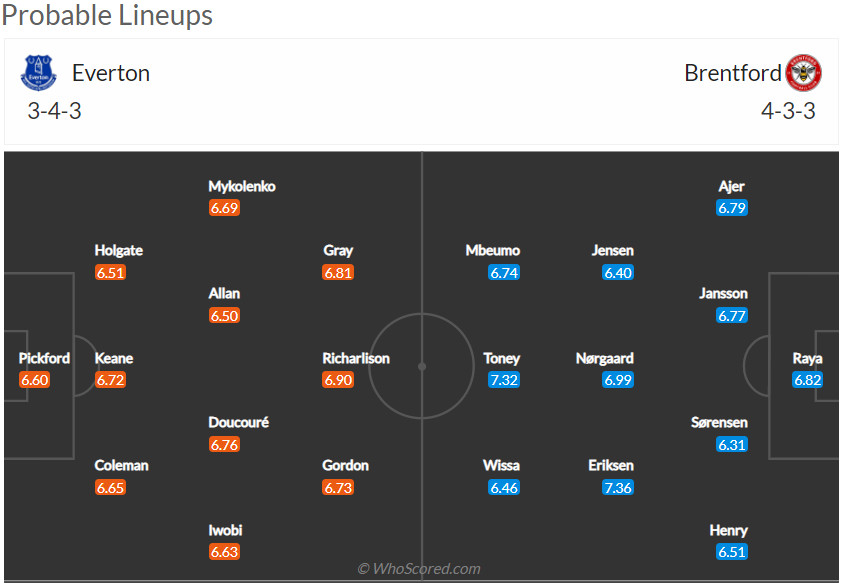Select Coleman player name
Screen dimensions: 841x583
(121, 465)
